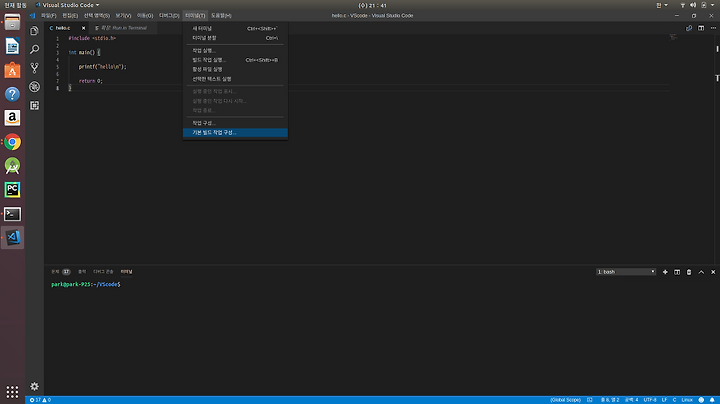720x404 pixels.
Task: Click the Terminal (T) menu header
Action: pyautogui.click(x=195, y=16)
